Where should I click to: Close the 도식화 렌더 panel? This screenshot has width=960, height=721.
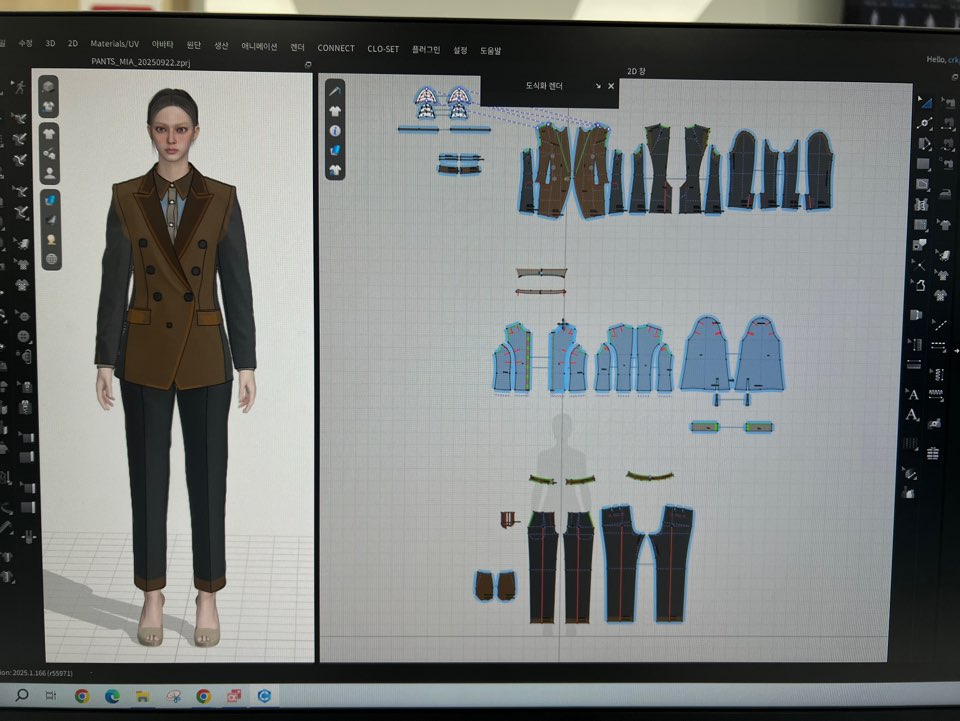611,86
